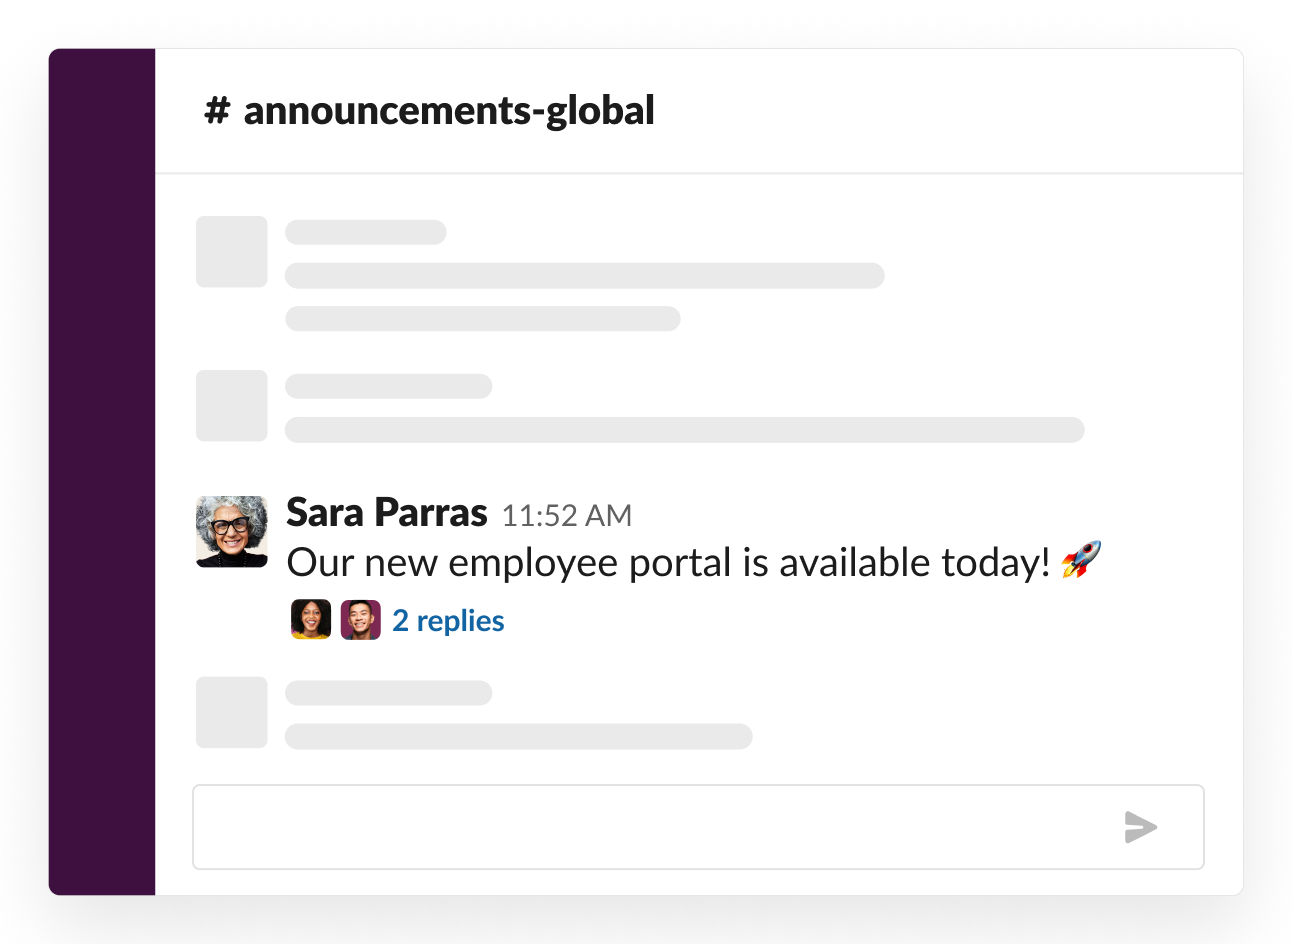Click the bottom placeholder message's text bar
Image resolution: width=1292 pixels, height=944 pixels.
(x=519, y=737)
